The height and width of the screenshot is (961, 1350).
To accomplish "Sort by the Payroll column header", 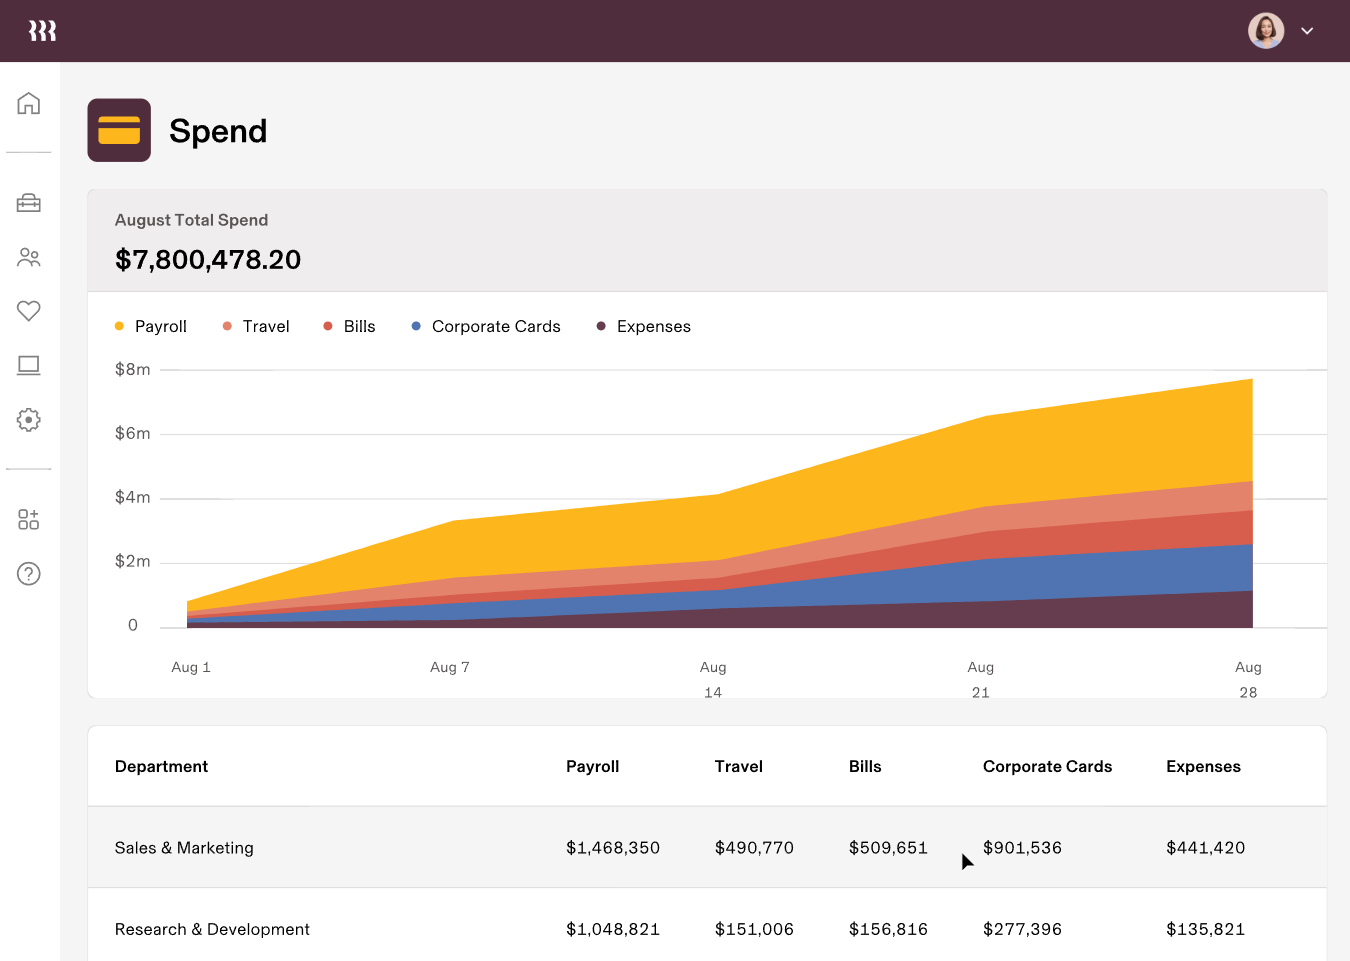I will (x=593, y=766).
